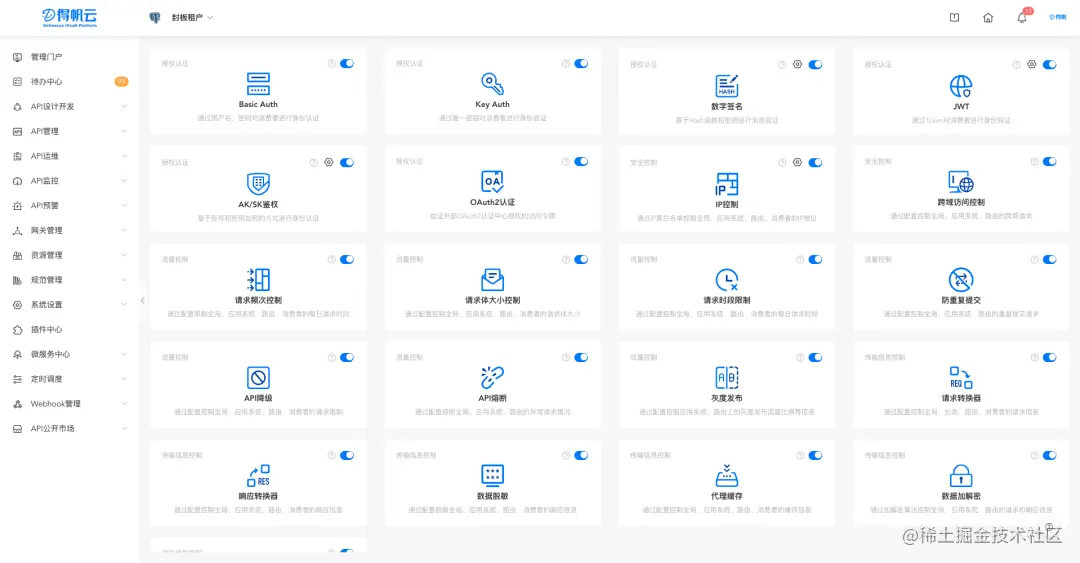Toggle the 灰度发布 plugin switch

[816, 358]
